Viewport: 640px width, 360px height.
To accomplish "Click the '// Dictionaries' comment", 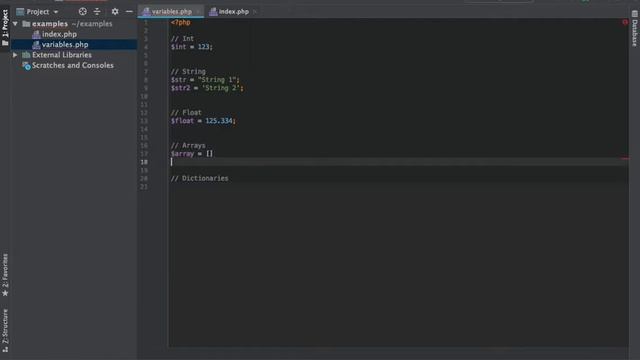I will [200, 178].
